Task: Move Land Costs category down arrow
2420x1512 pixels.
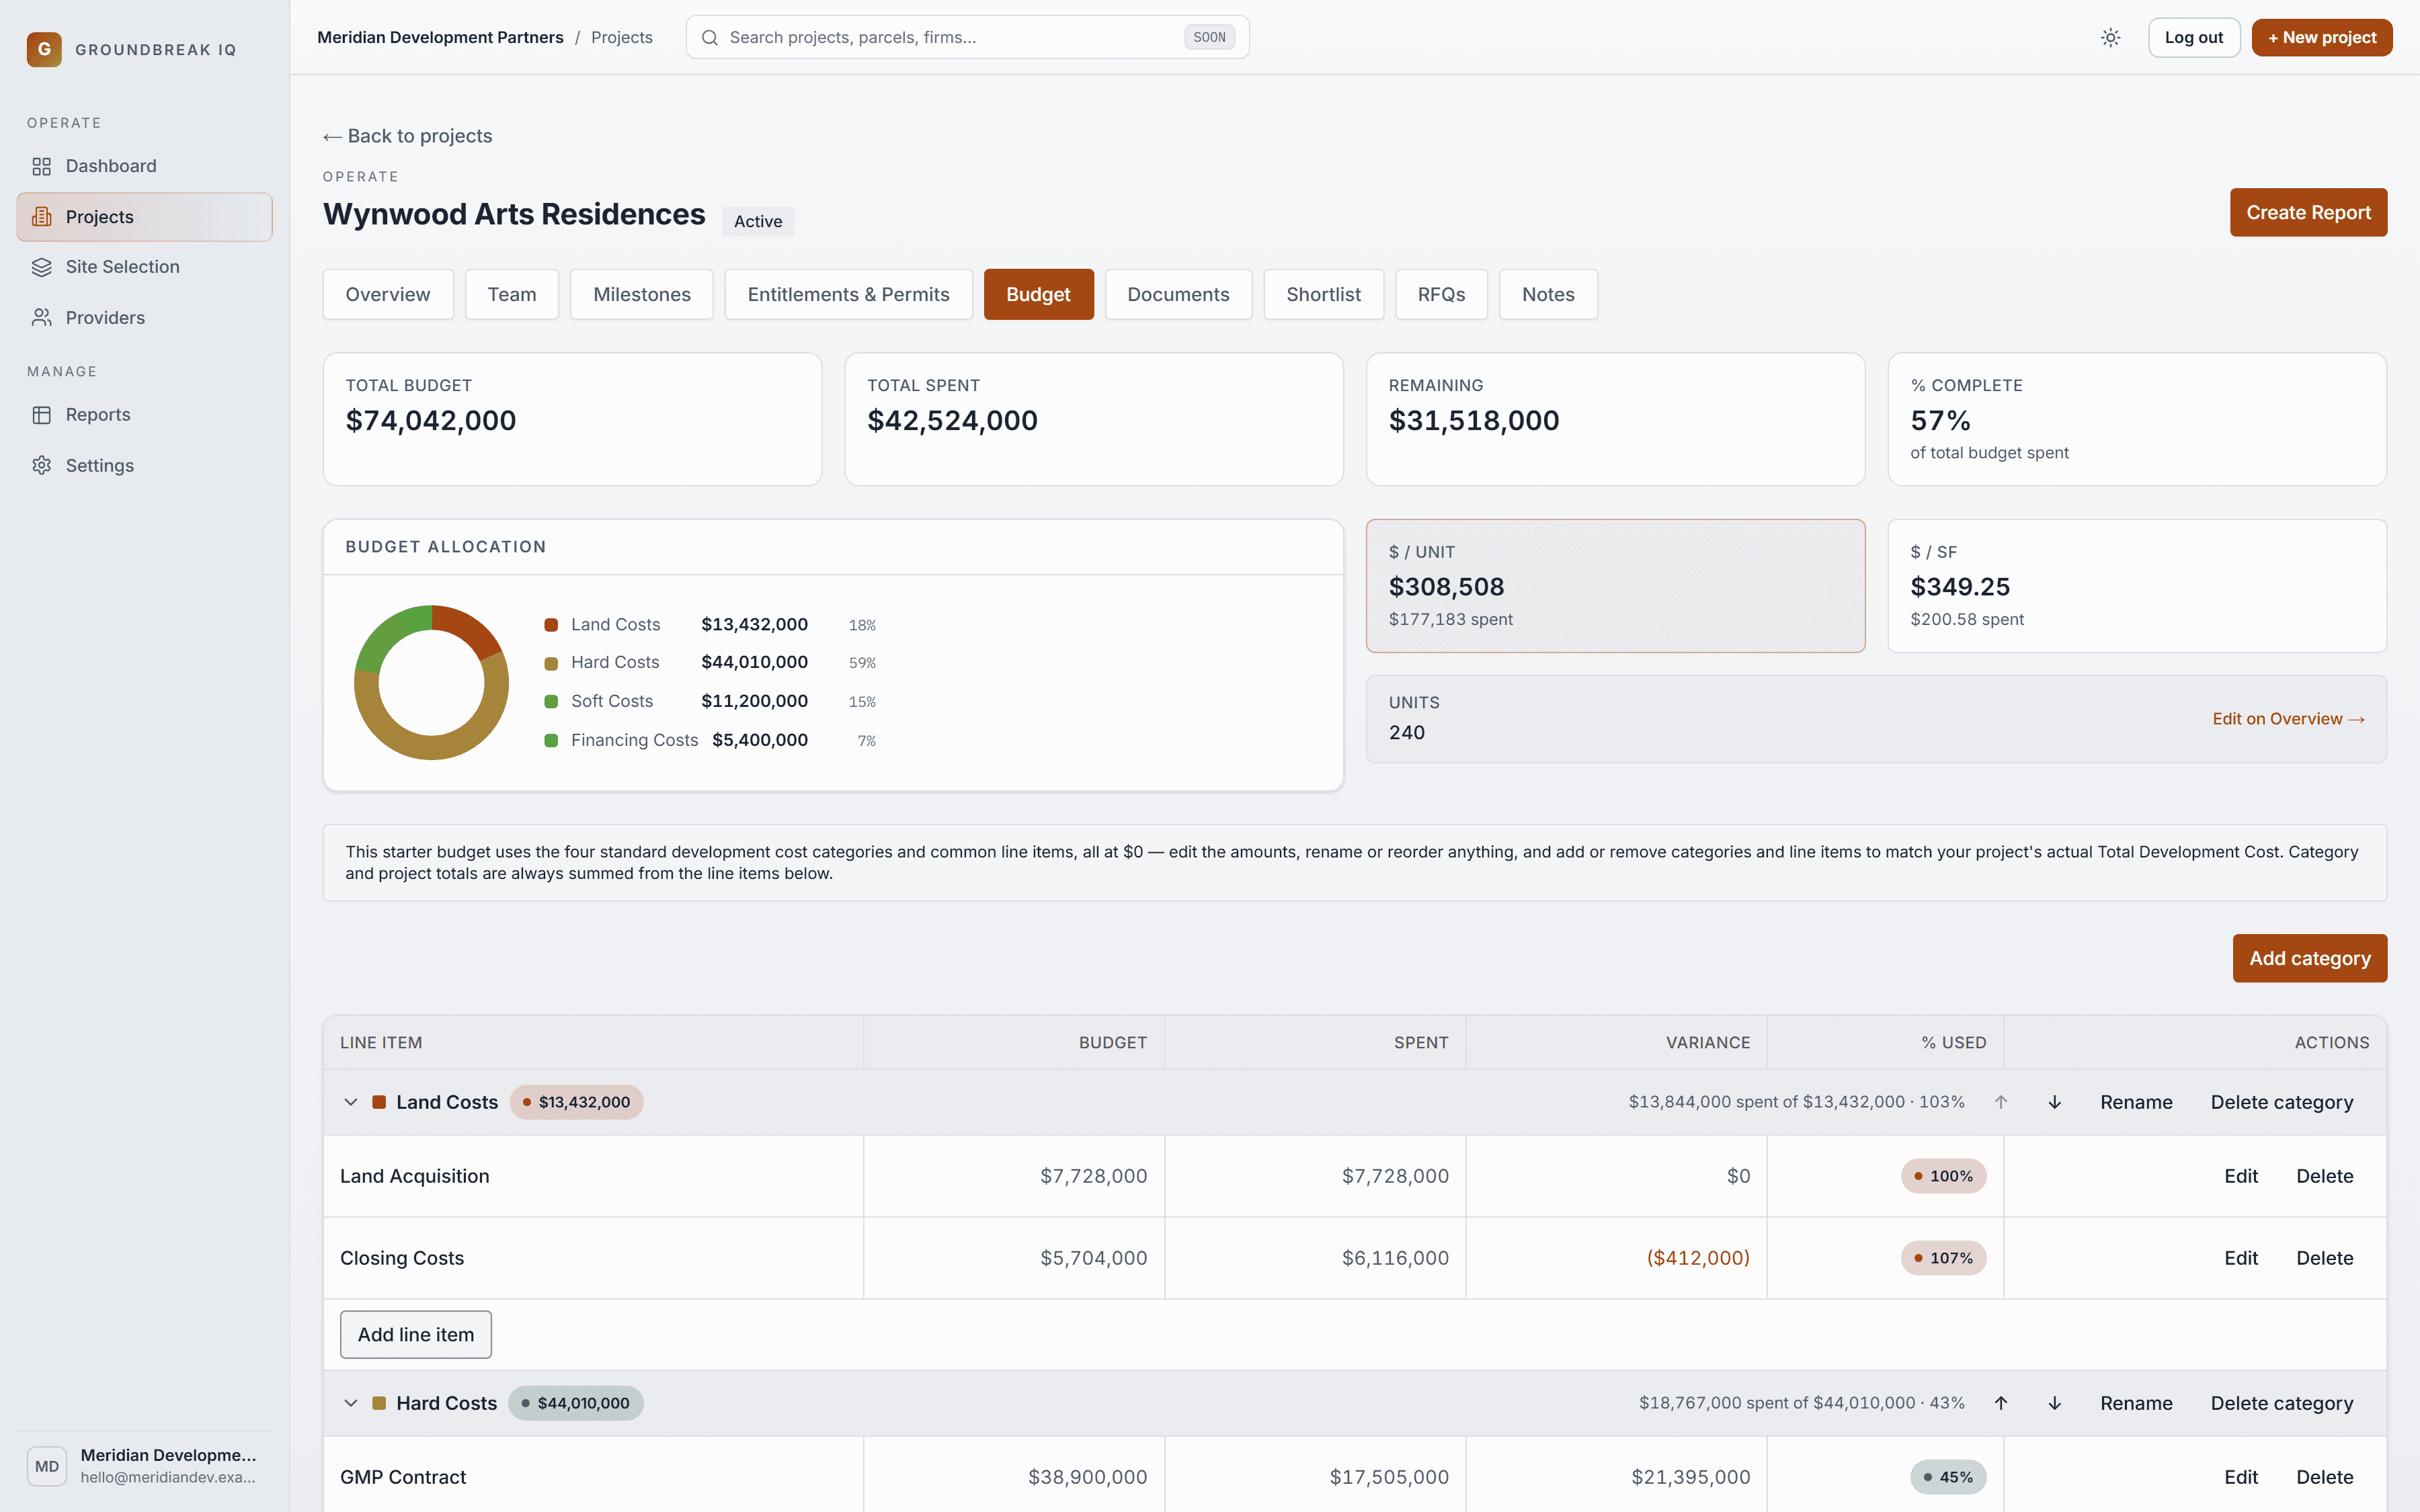Action: tap(2055, 1102)
